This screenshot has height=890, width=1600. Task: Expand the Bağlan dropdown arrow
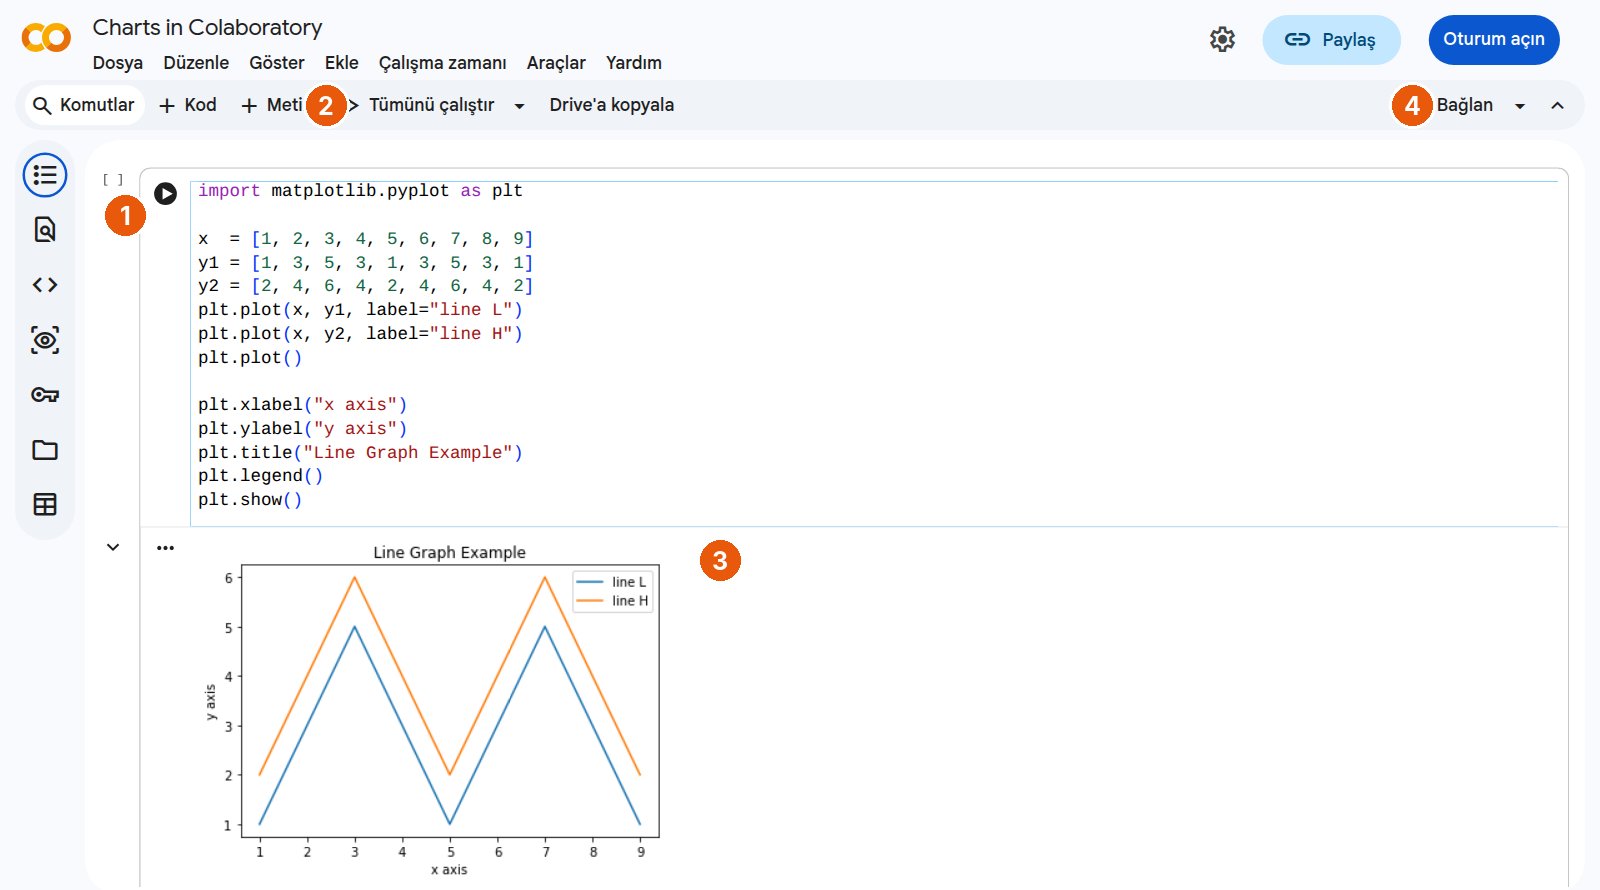tap(1520, 105)
